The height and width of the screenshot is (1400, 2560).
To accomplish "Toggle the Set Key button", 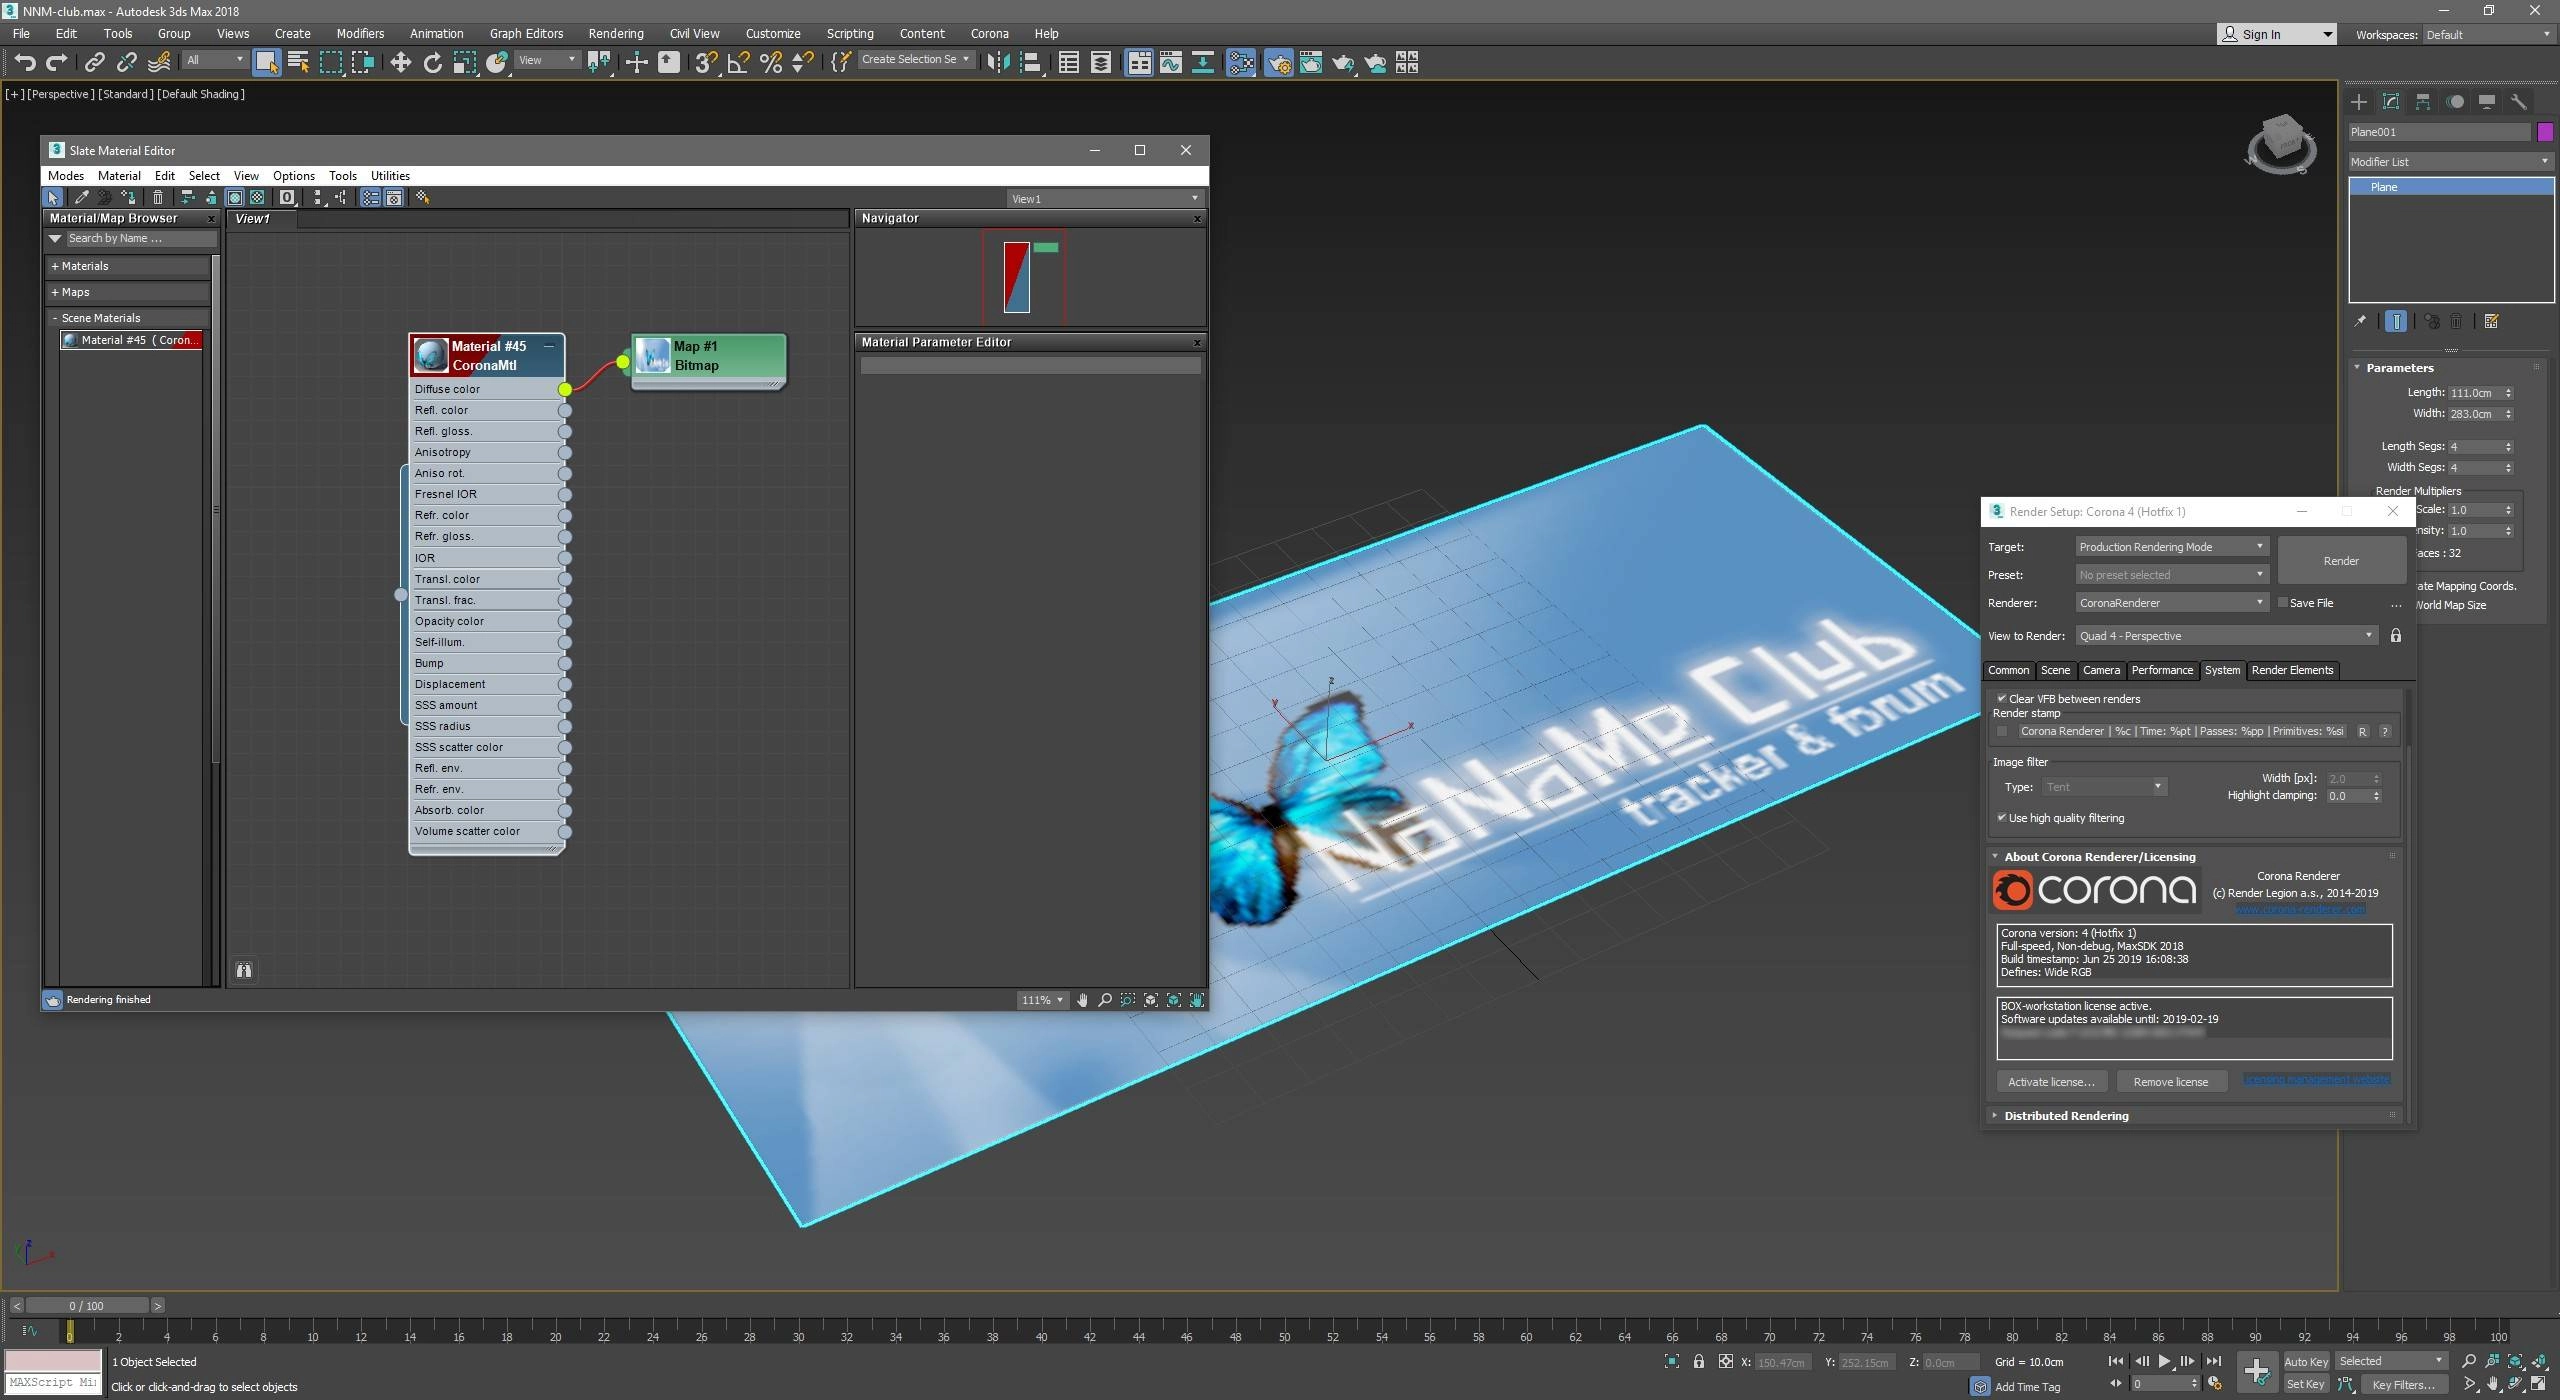I will click(x=2306, y=1385).
